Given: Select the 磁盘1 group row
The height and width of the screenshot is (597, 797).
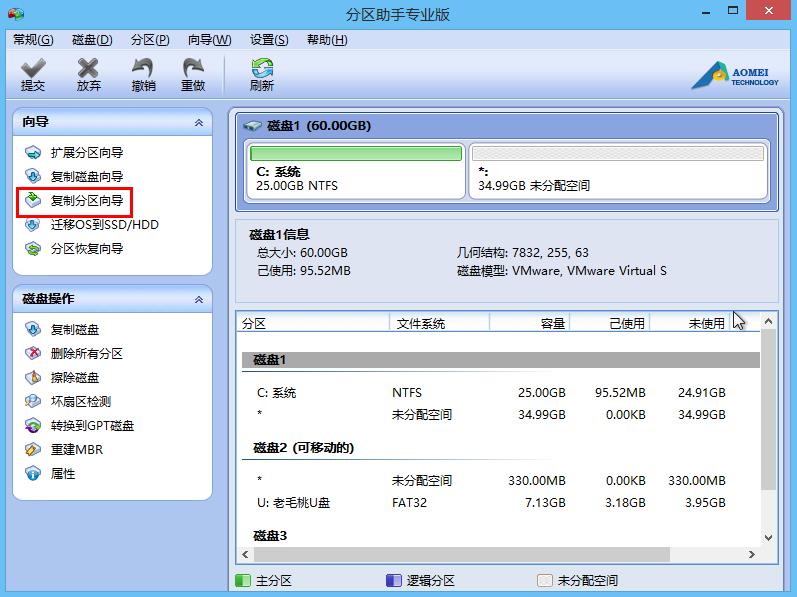Looking at the screenshot, I should (x=501, y=360).
